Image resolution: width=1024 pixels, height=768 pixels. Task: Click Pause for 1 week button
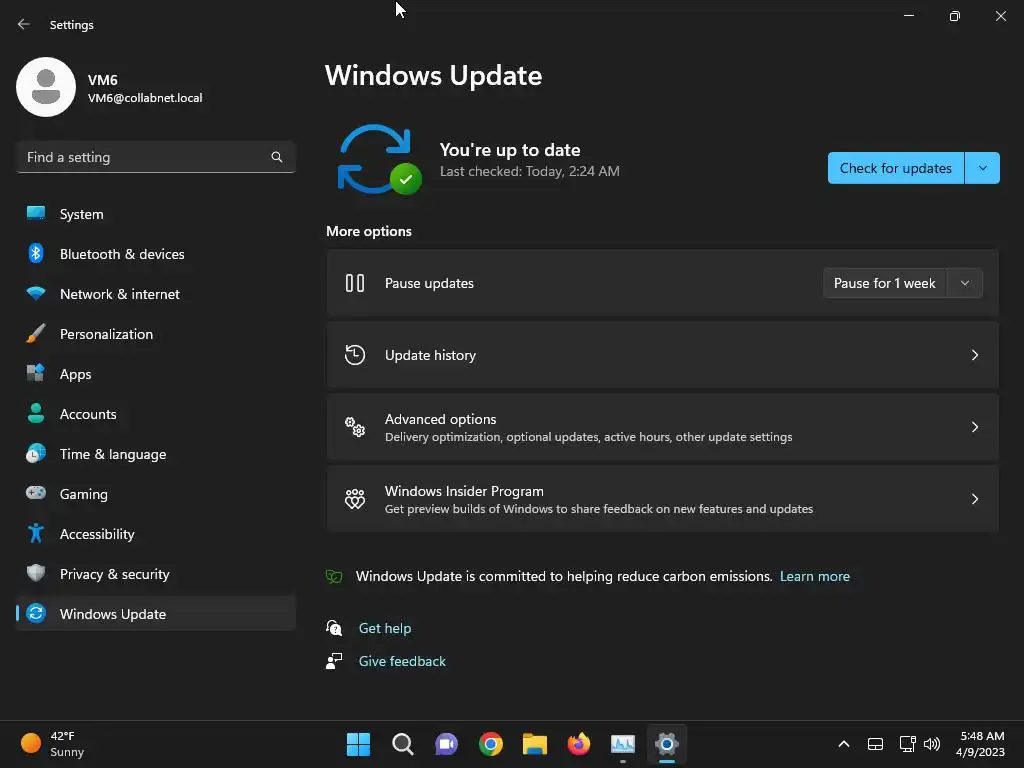[884, 283]
